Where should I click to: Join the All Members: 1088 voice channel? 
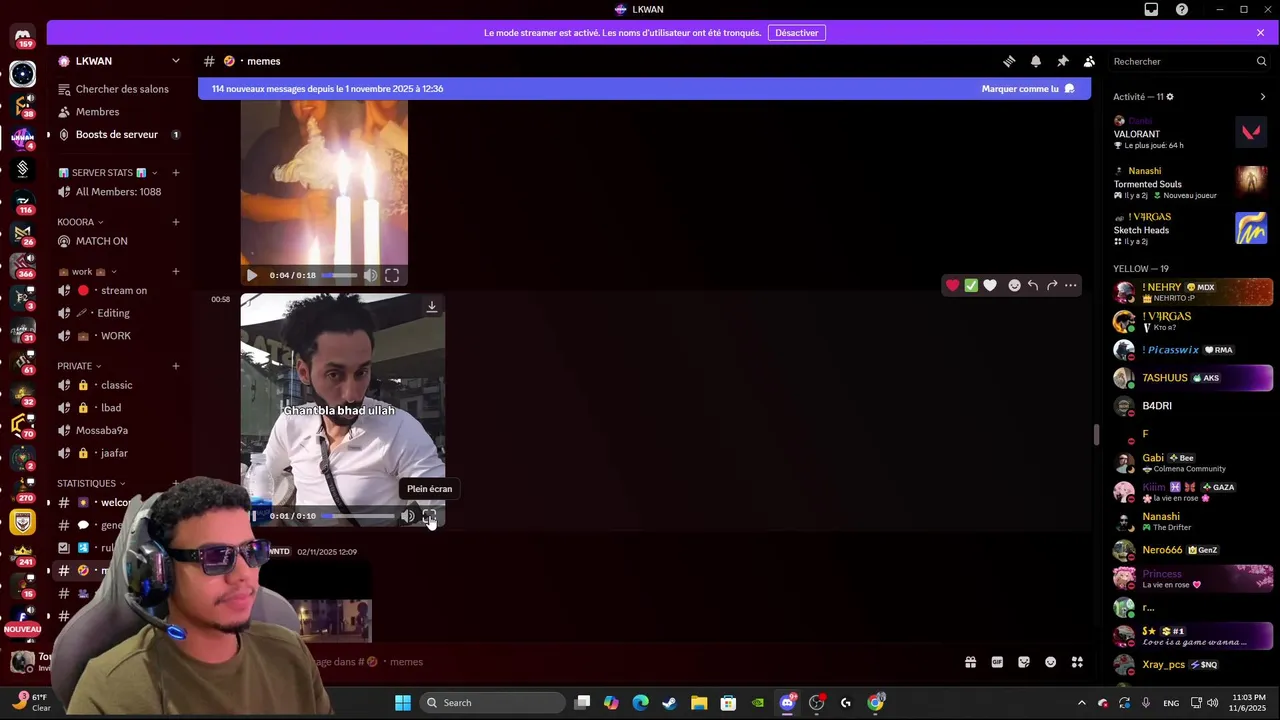pos(120,192)
